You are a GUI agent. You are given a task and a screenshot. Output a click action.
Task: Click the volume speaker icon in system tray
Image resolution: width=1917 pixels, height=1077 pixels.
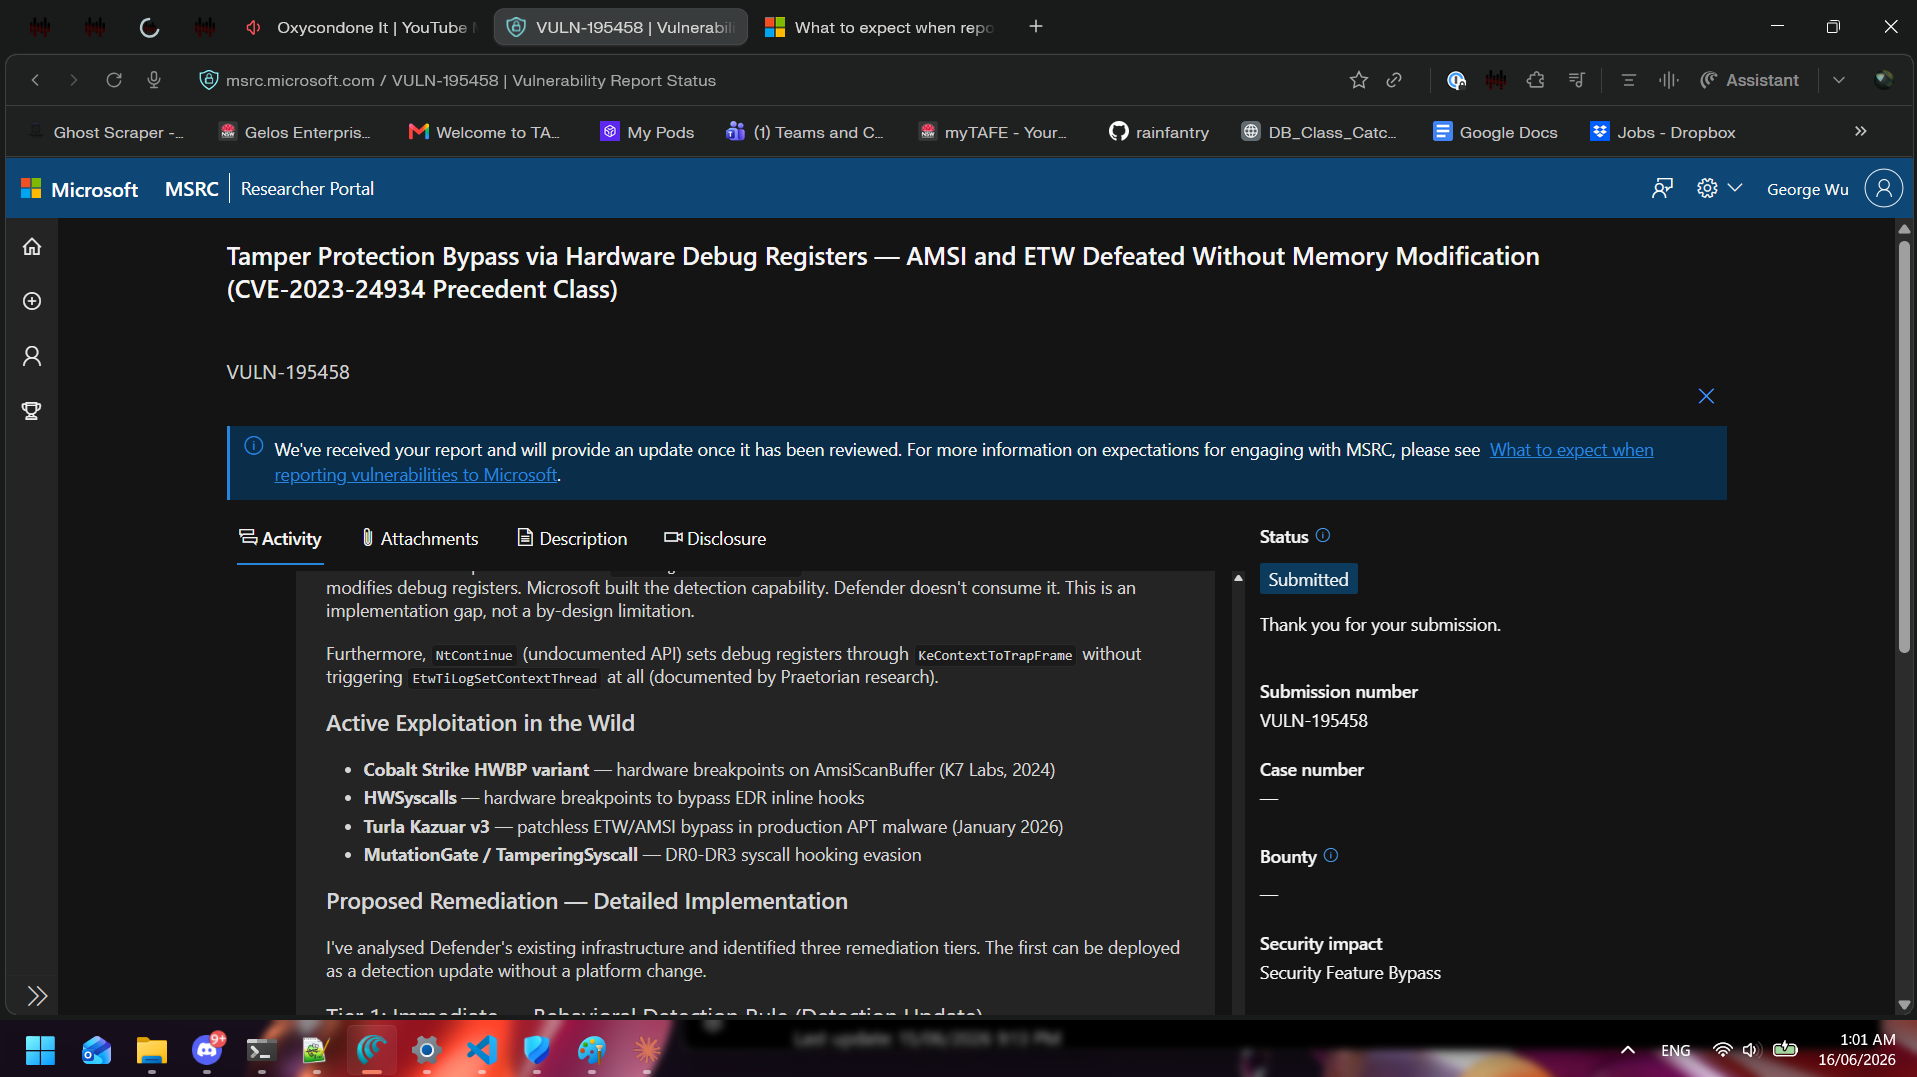point(1750,1050)
